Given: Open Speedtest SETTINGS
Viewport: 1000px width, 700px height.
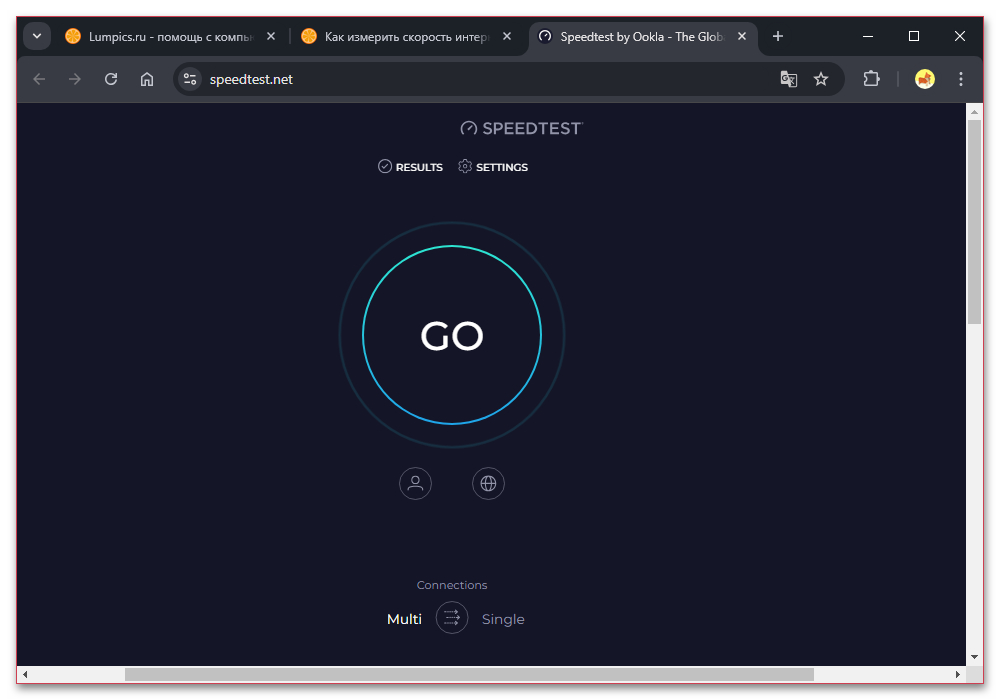Looking at the screenshot, I should click(493, 167).
